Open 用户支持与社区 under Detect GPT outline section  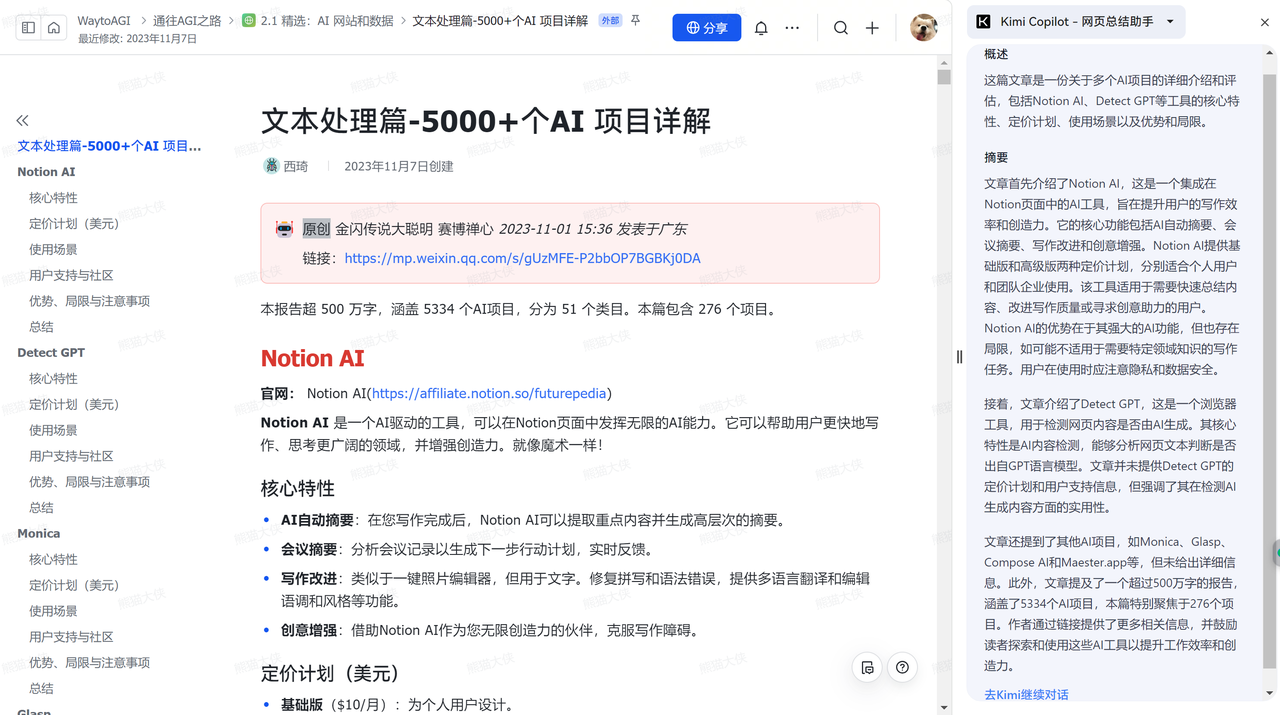click(71, 456)
